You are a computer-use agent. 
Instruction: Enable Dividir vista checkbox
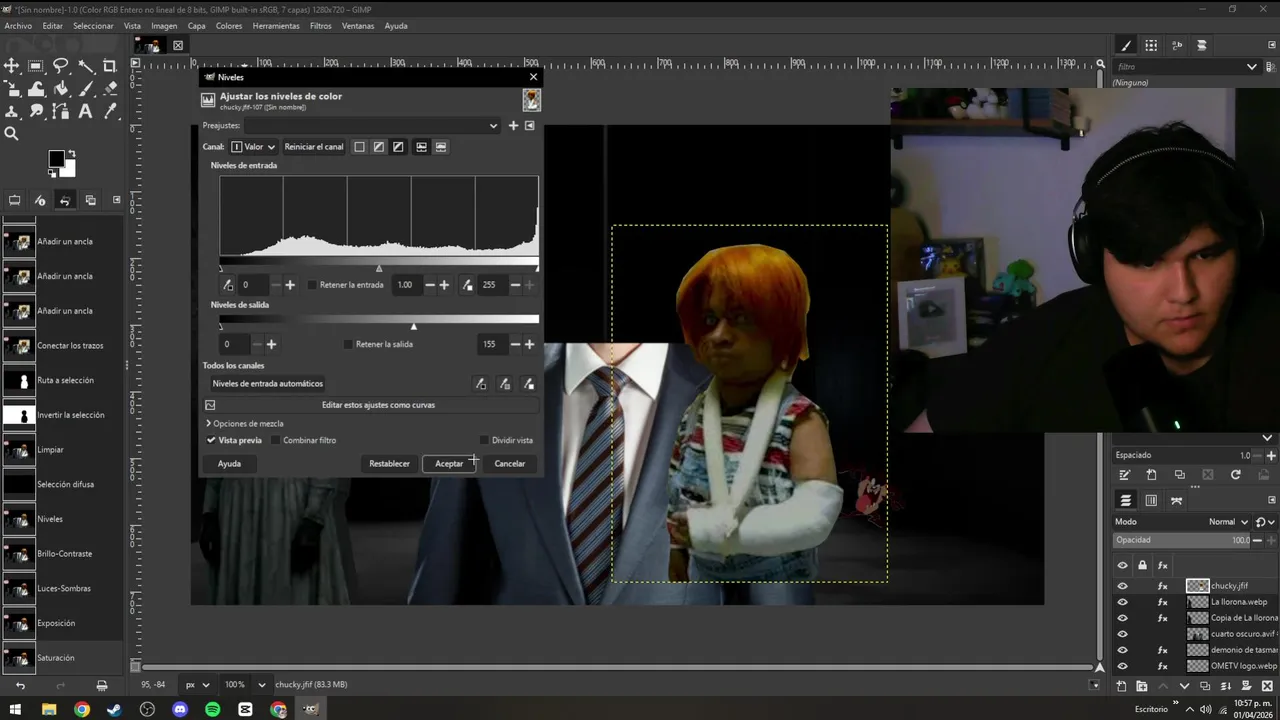[484, 440]
